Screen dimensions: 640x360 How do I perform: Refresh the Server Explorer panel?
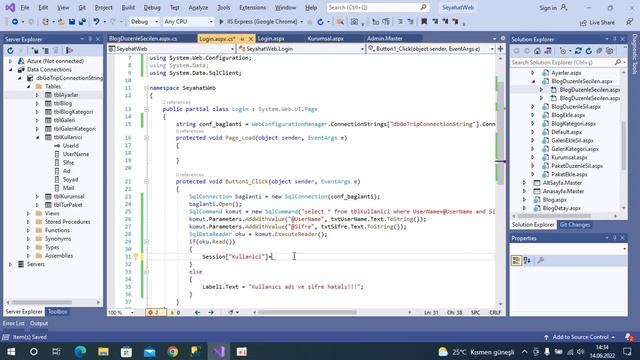tap(10, 51)
